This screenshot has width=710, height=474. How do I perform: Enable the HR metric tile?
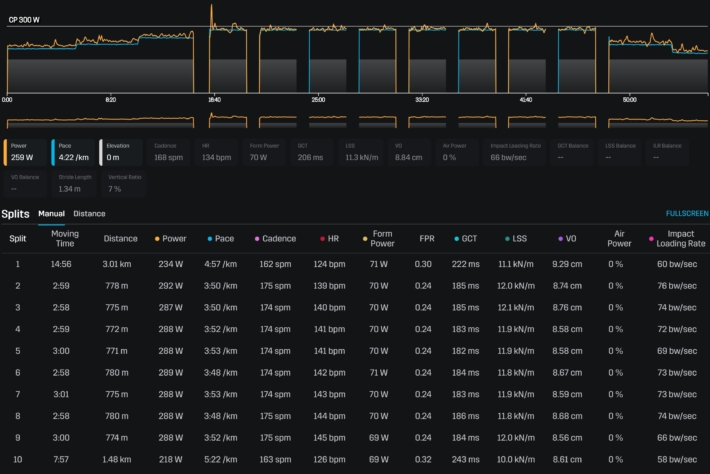(x=216, y=151)
